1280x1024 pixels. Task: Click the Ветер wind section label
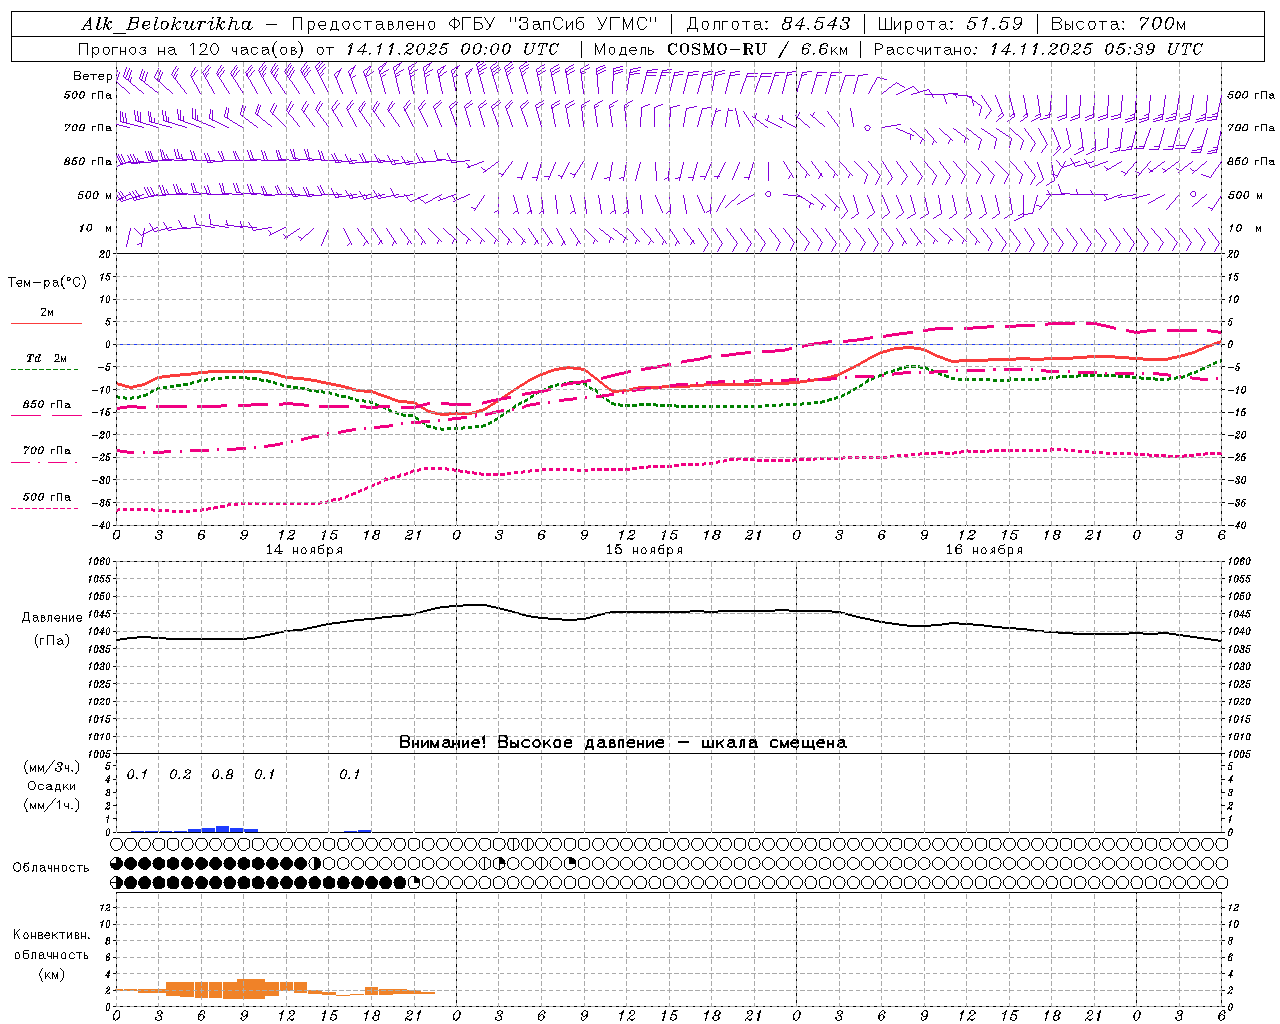pyautogui.click(x=93, y=76)
